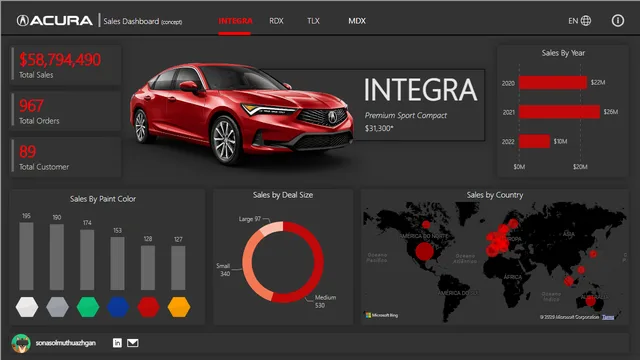The image size is (640, 360).
Task: Click the Sales by Deal Size title
Action: point(283,195)
